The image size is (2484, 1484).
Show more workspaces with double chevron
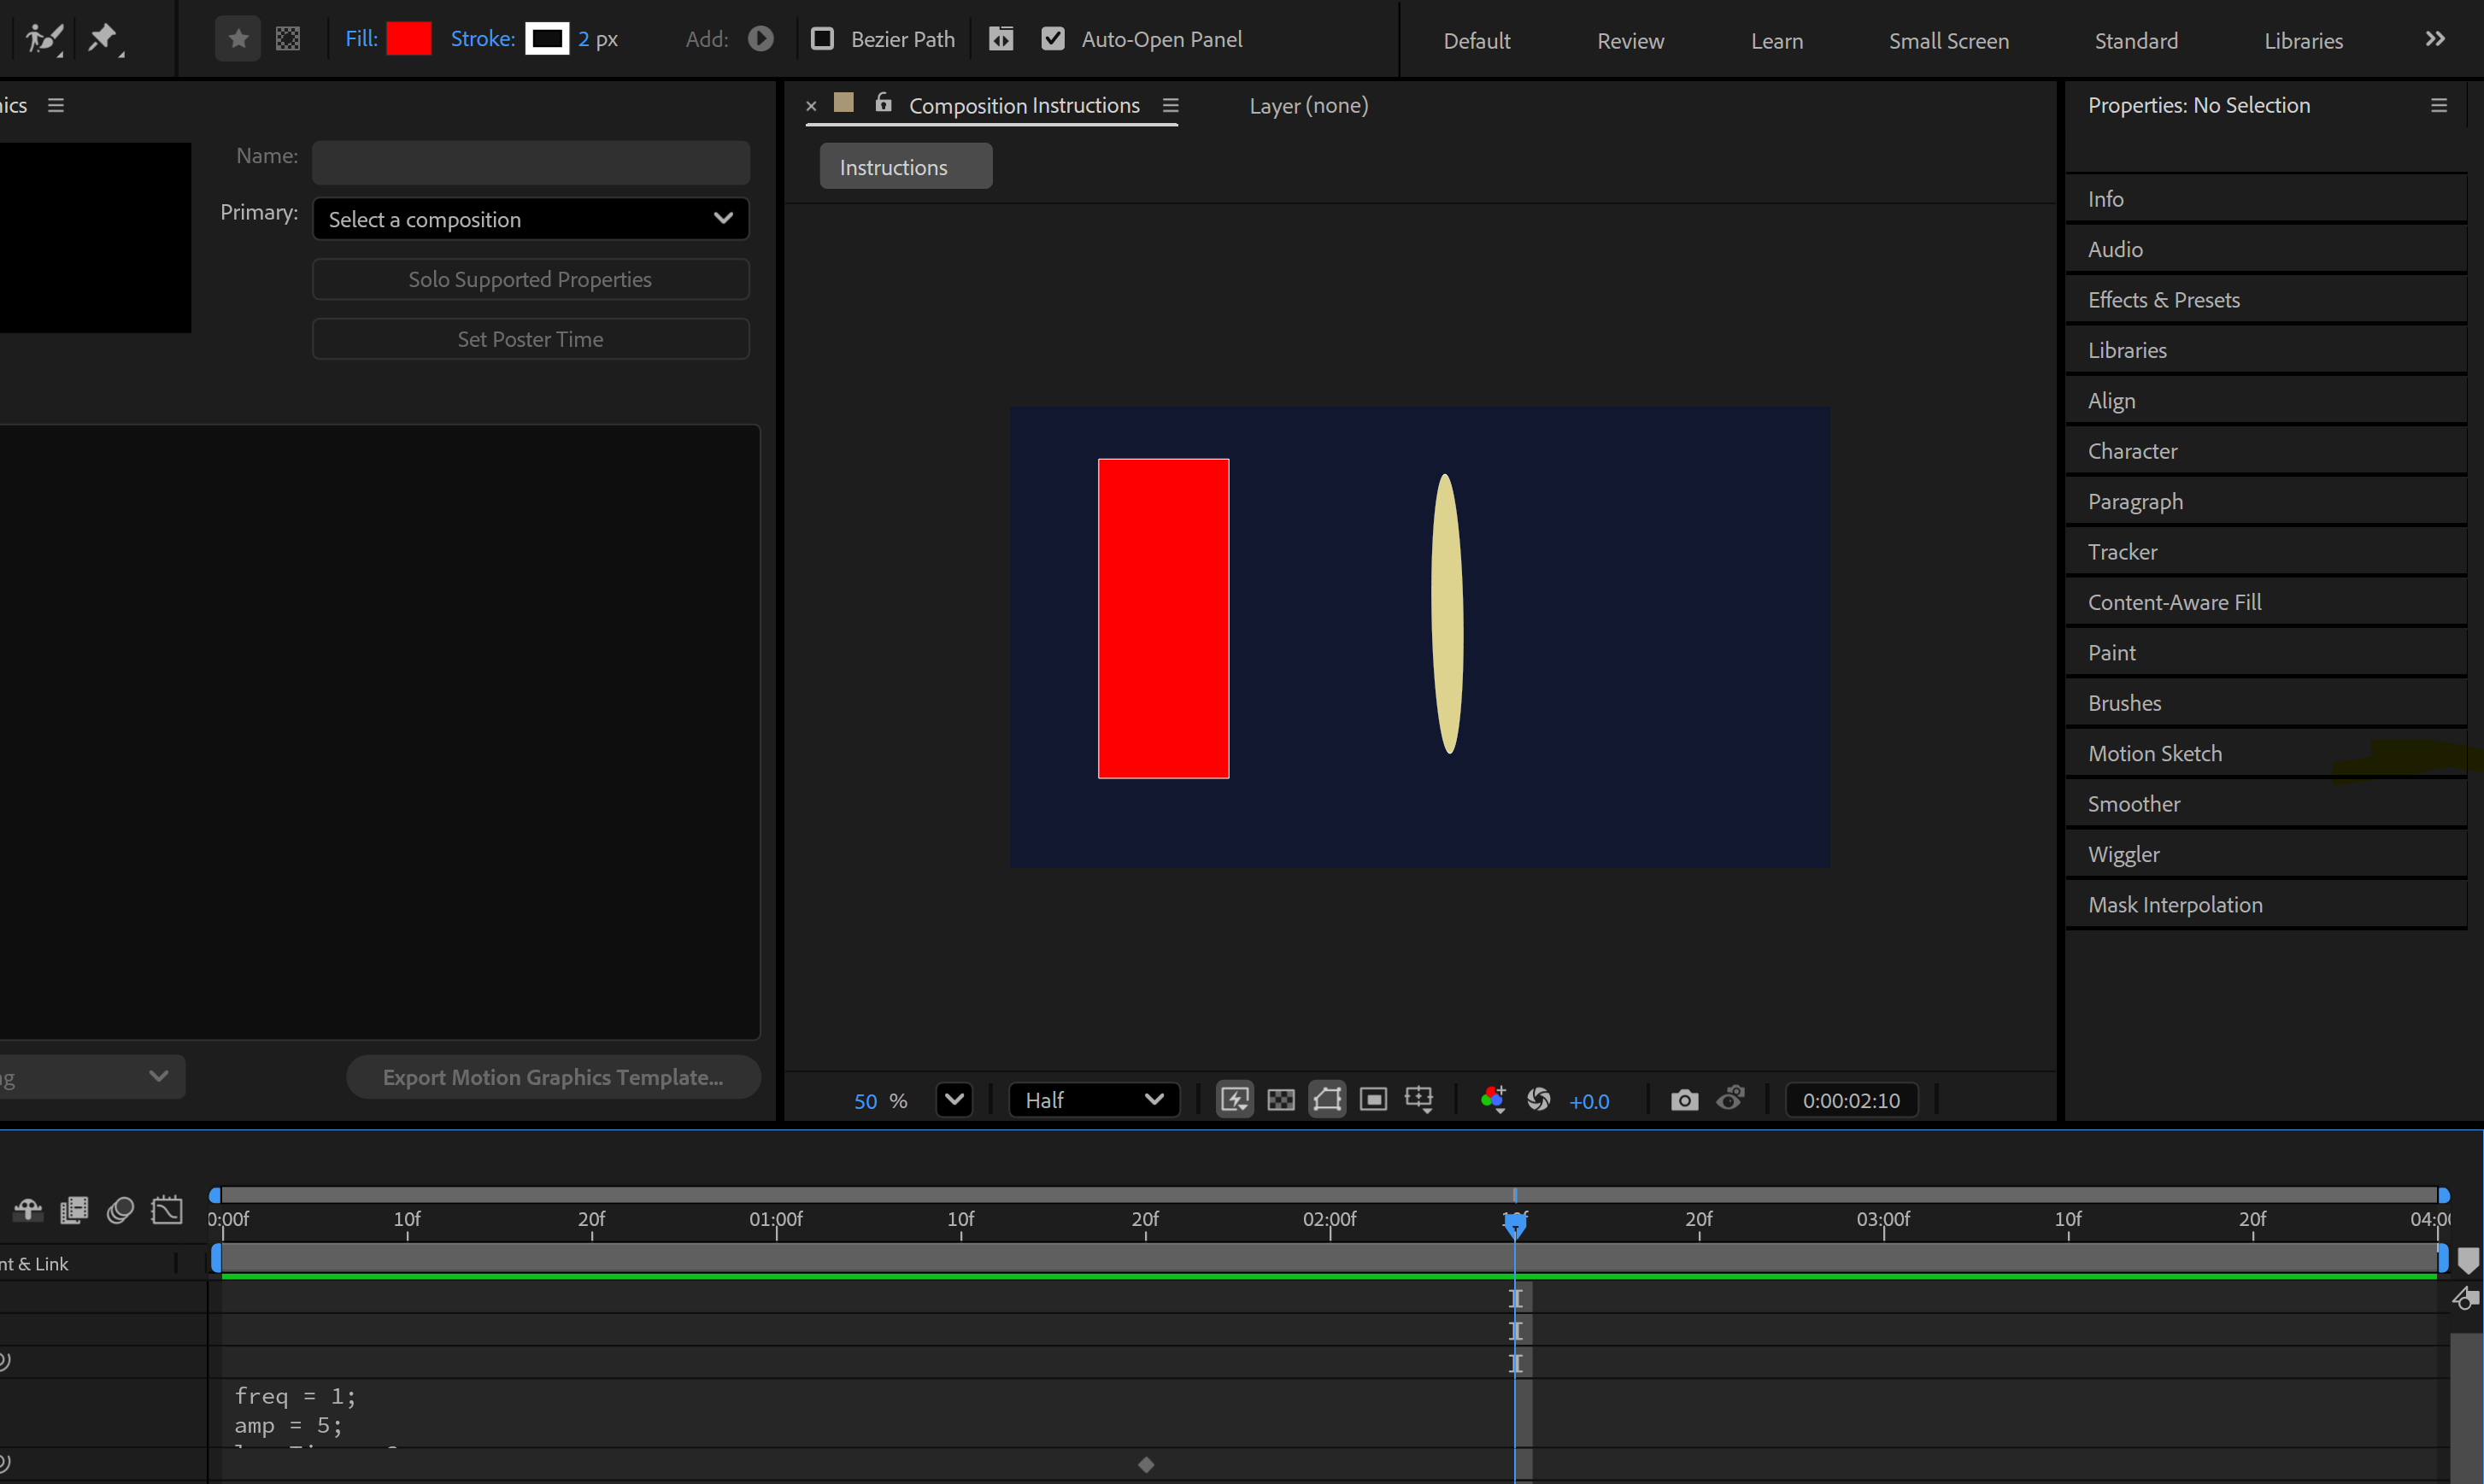[x=2435, y=39]
